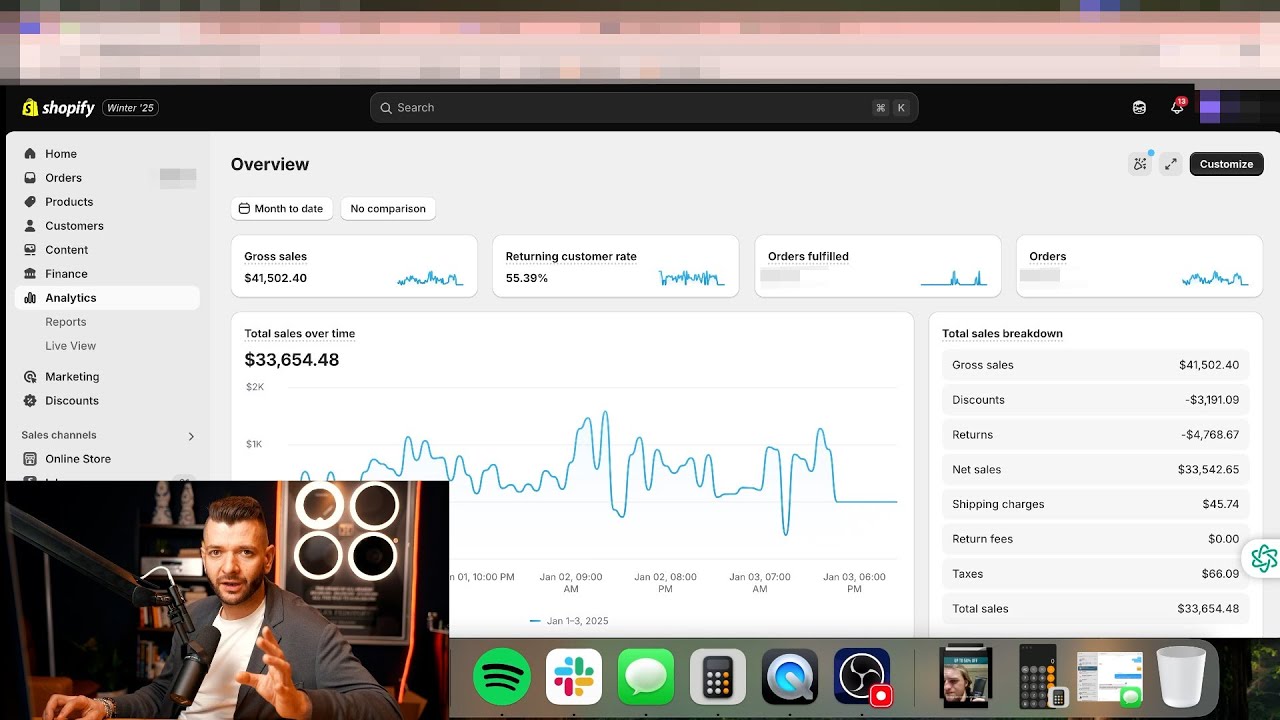
Task: Click the $33,654.48 total sales value
Action: click(x=292, y=360)
